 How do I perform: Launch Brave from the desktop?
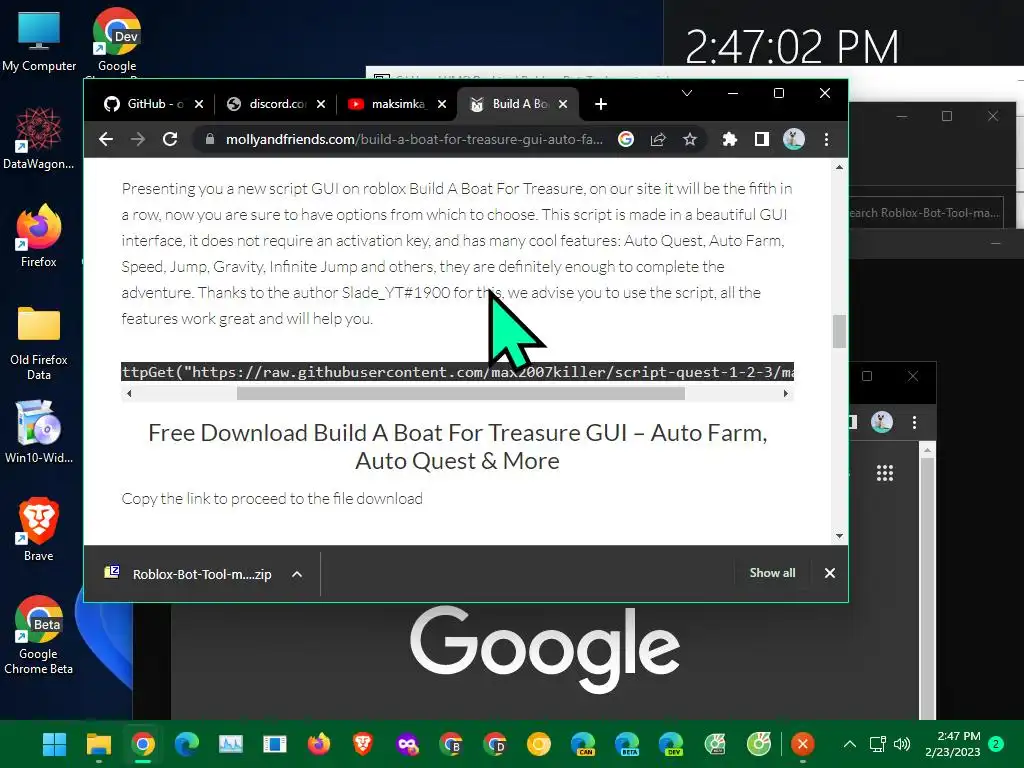39,530
